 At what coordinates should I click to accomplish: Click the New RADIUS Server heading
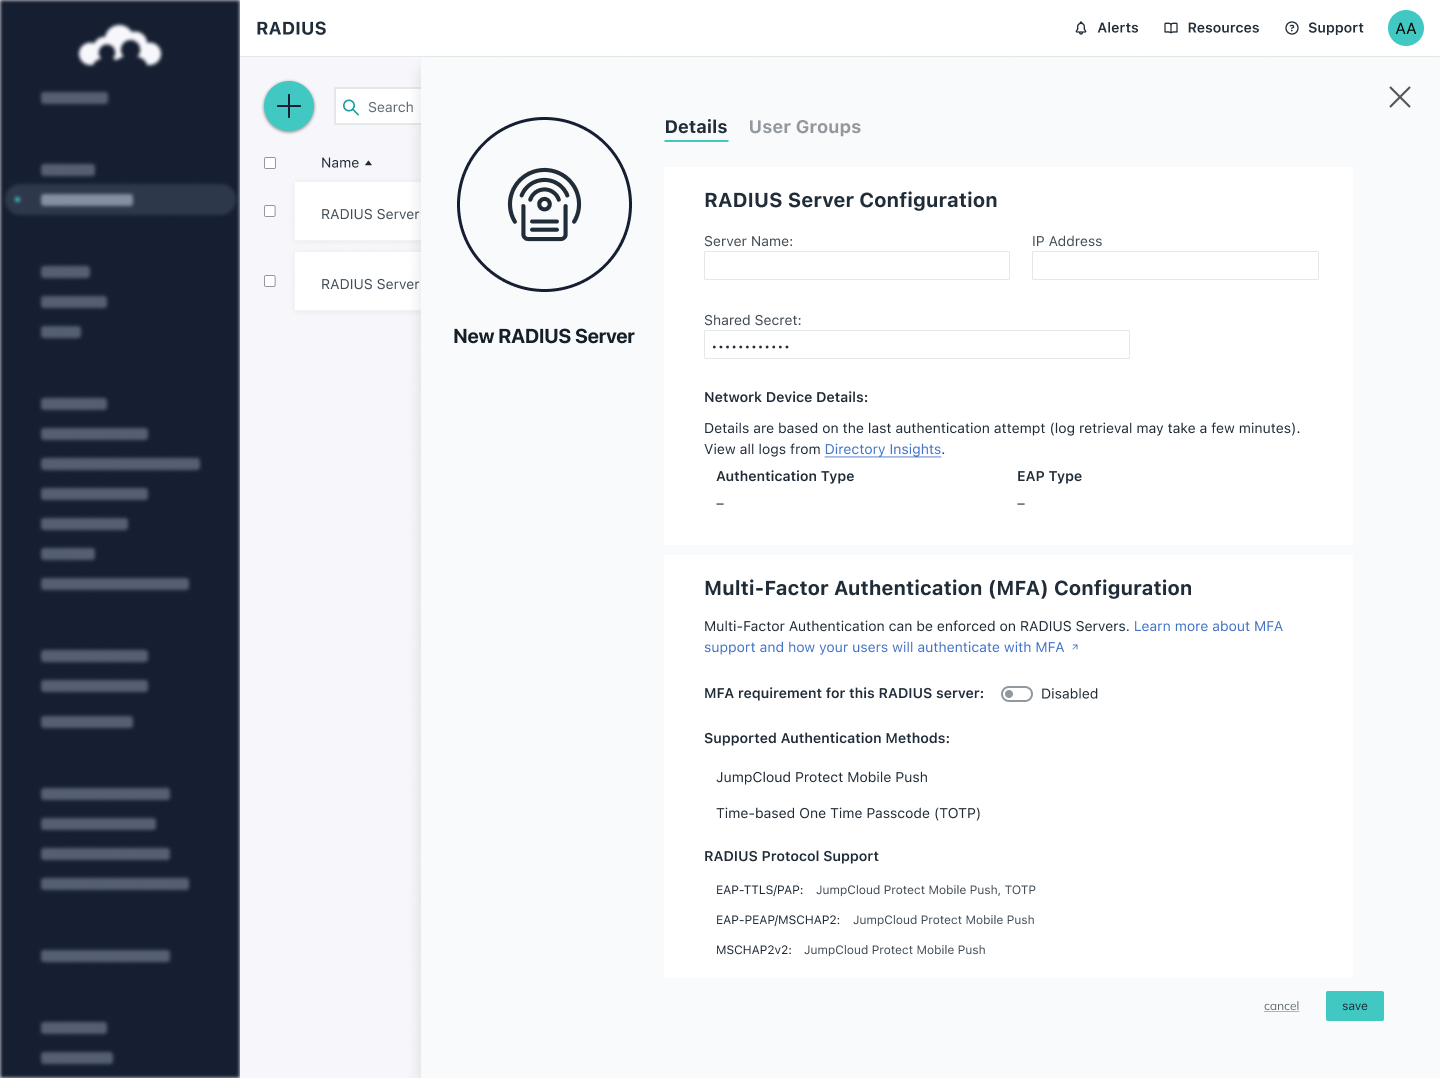[544, 336]
